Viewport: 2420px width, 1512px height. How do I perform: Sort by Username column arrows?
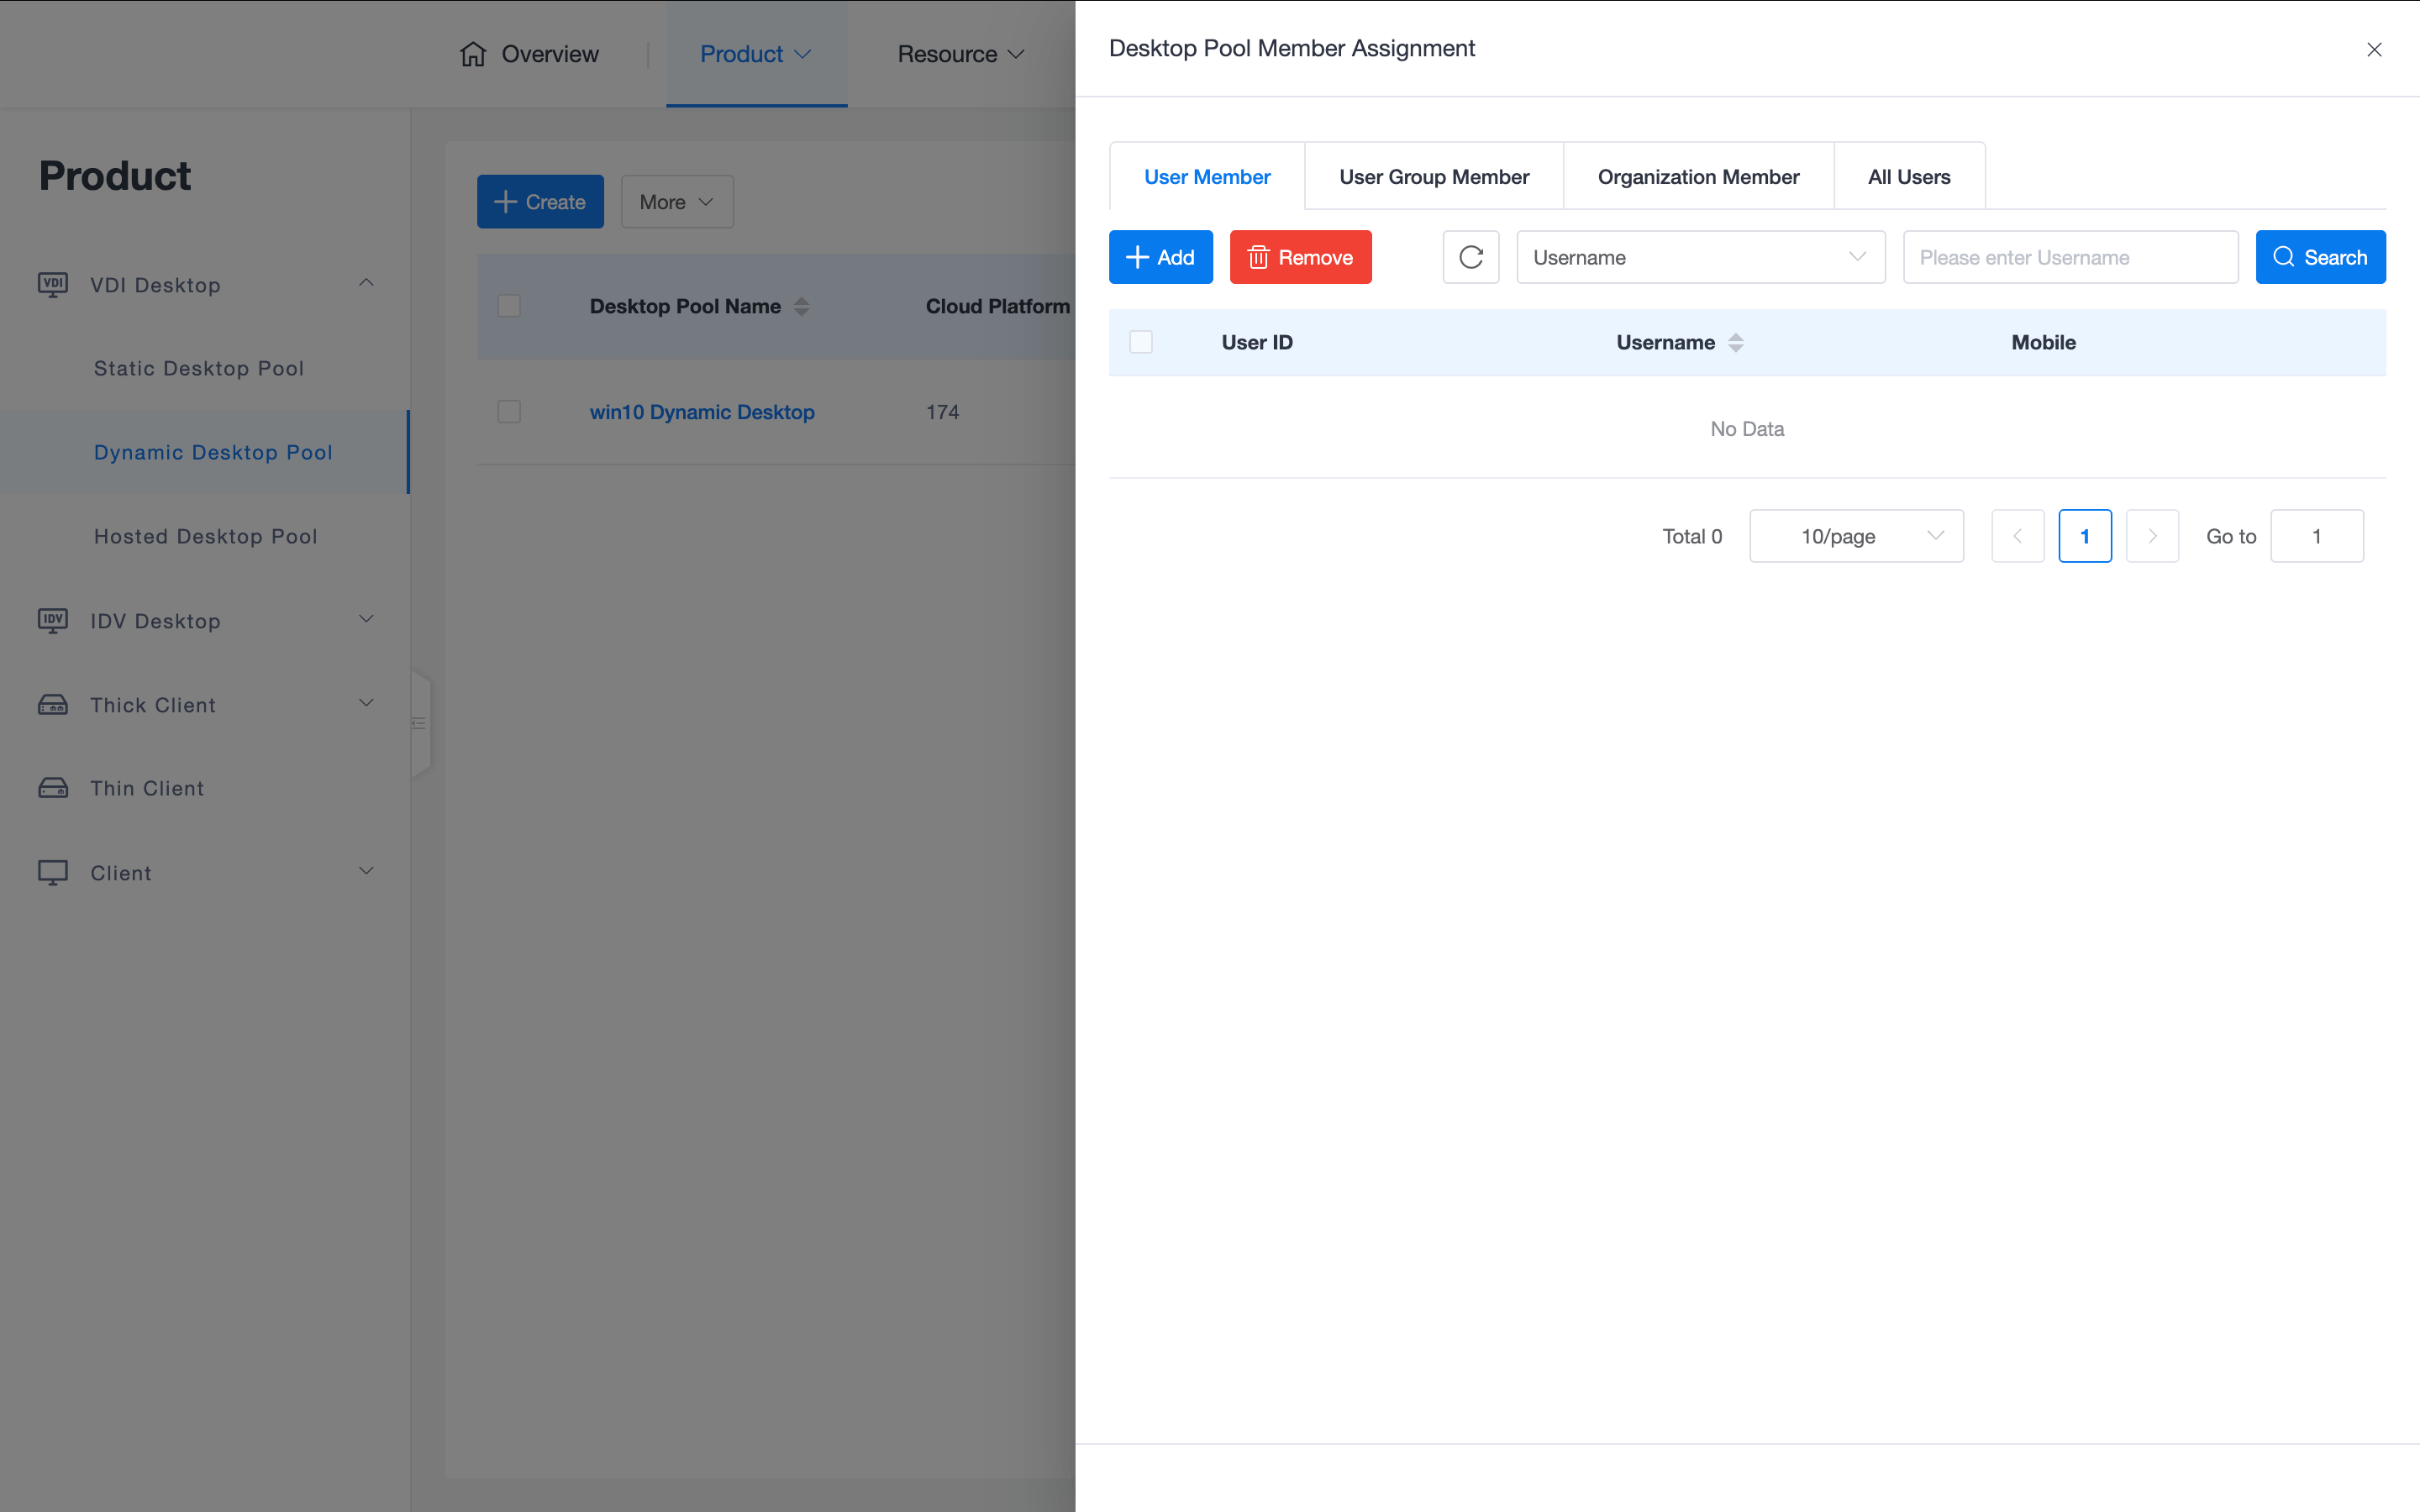point(1736,343)
